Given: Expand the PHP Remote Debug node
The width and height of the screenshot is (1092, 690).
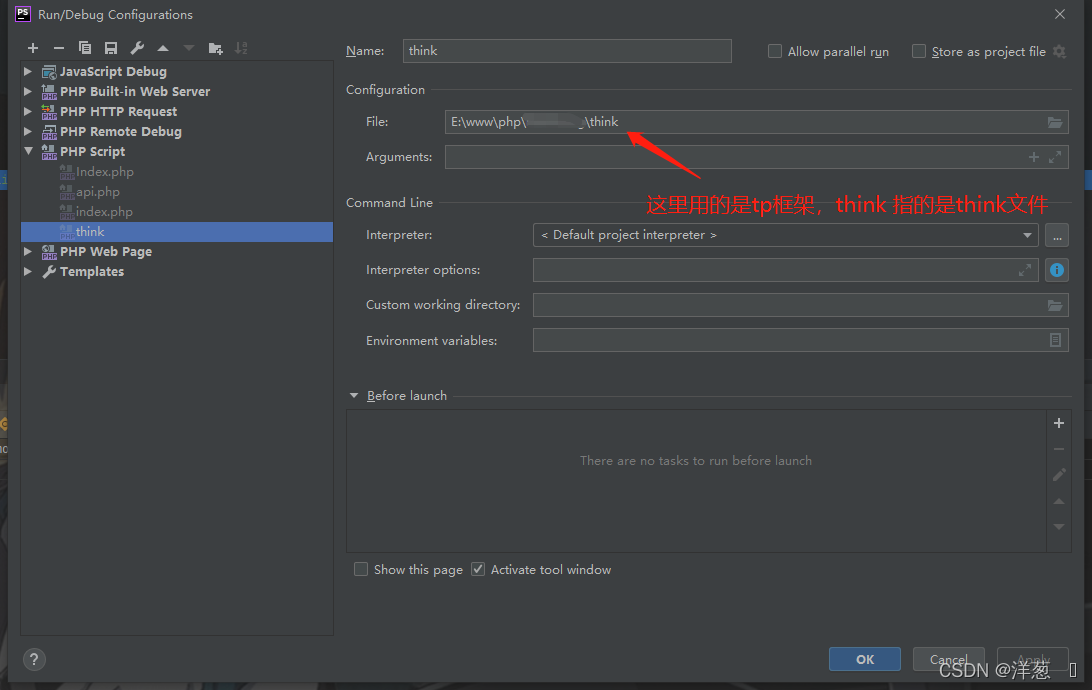Looking at the screenshot, I should click(28, 131).
